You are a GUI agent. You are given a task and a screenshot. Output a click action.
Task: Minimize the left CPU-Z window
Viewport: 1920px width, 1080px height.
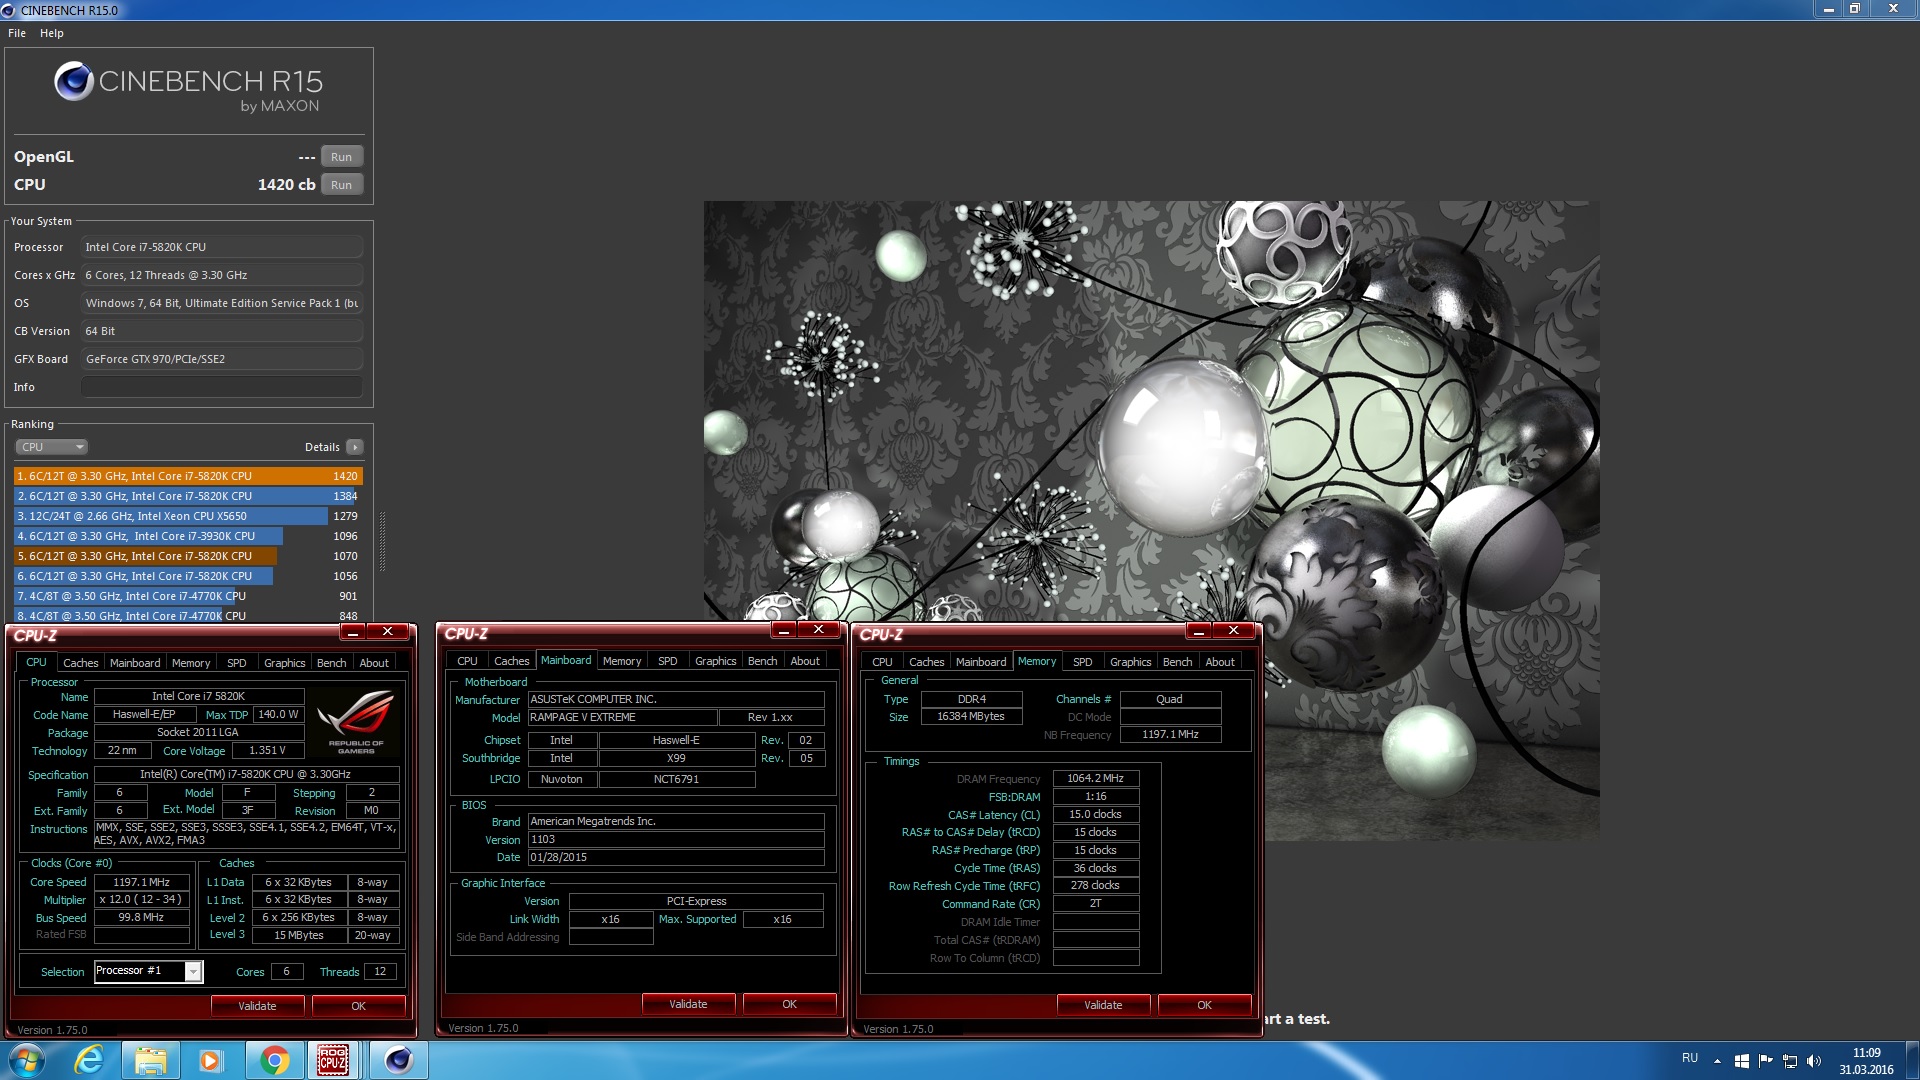pos(352,632)
